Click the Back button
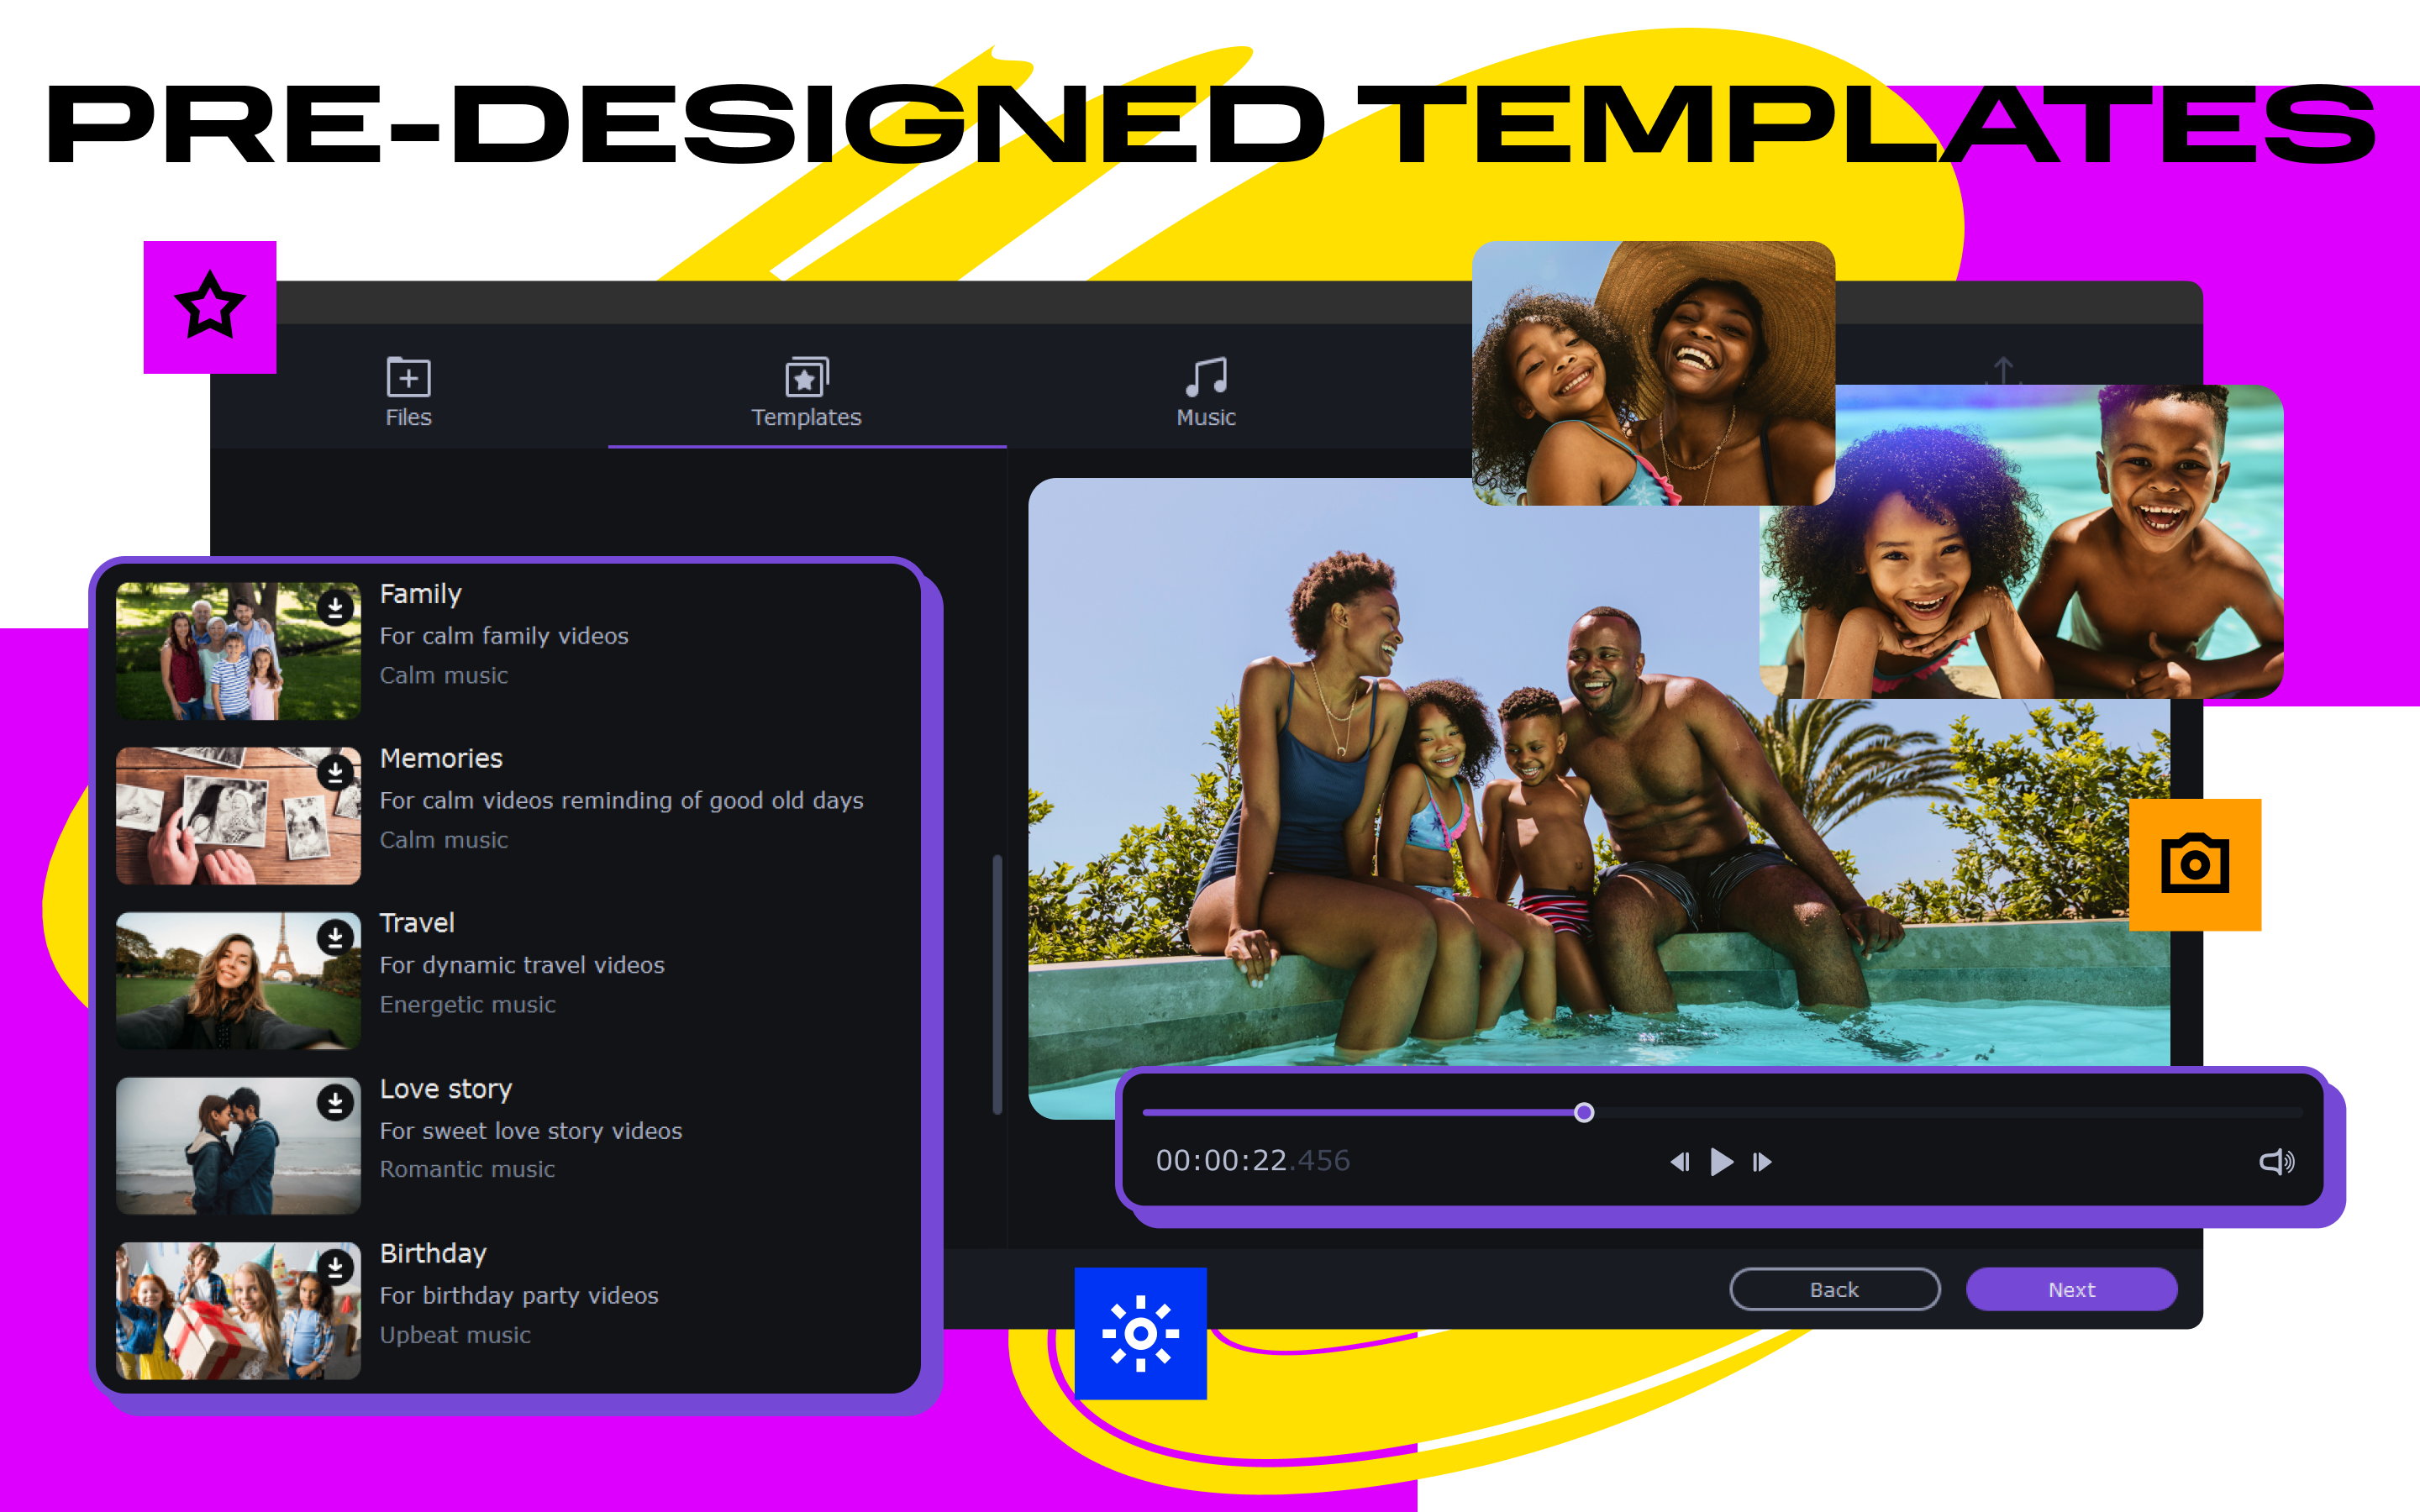2420x1512 pixels. click(x=1834, y=1289)
